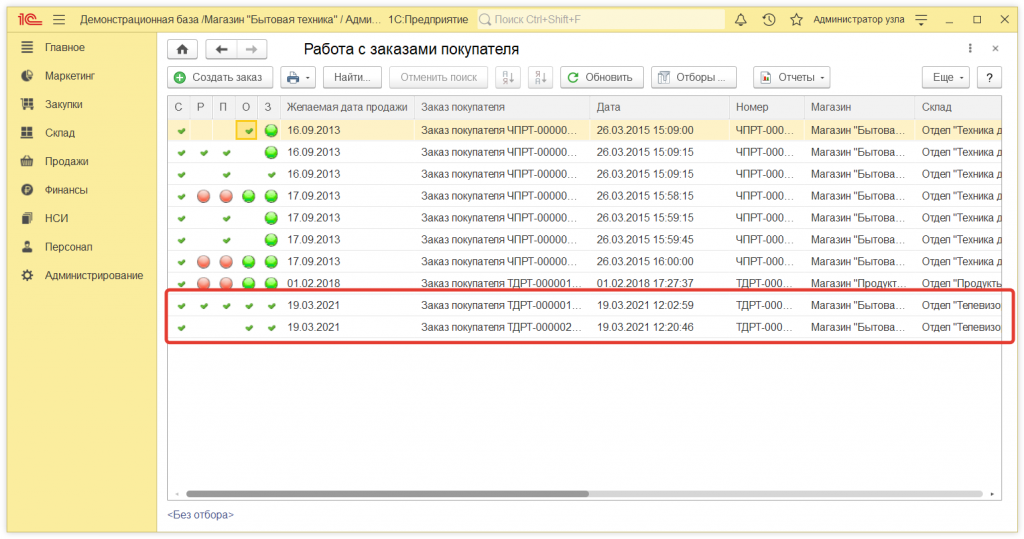Image resolution: width=1024 pixels, height=539 pixels.
Task: Toggle the highlighted check mark in first row's O column
Action: coord(247,130)
